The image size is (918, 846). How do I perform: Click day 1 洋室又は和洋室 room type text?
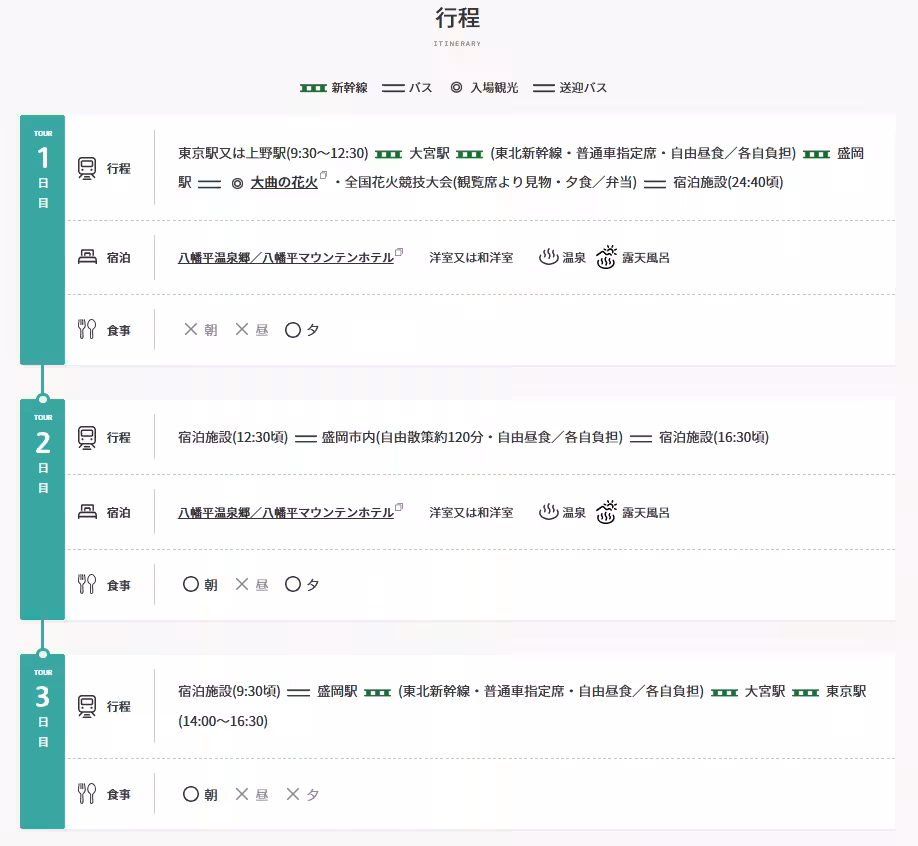click(471, 258)
